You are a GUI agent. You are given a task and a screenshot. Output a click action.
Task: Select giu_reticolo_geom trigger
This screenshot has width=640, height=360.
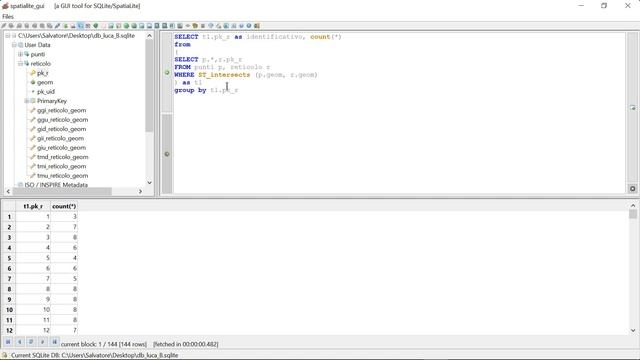pos(62,148)
